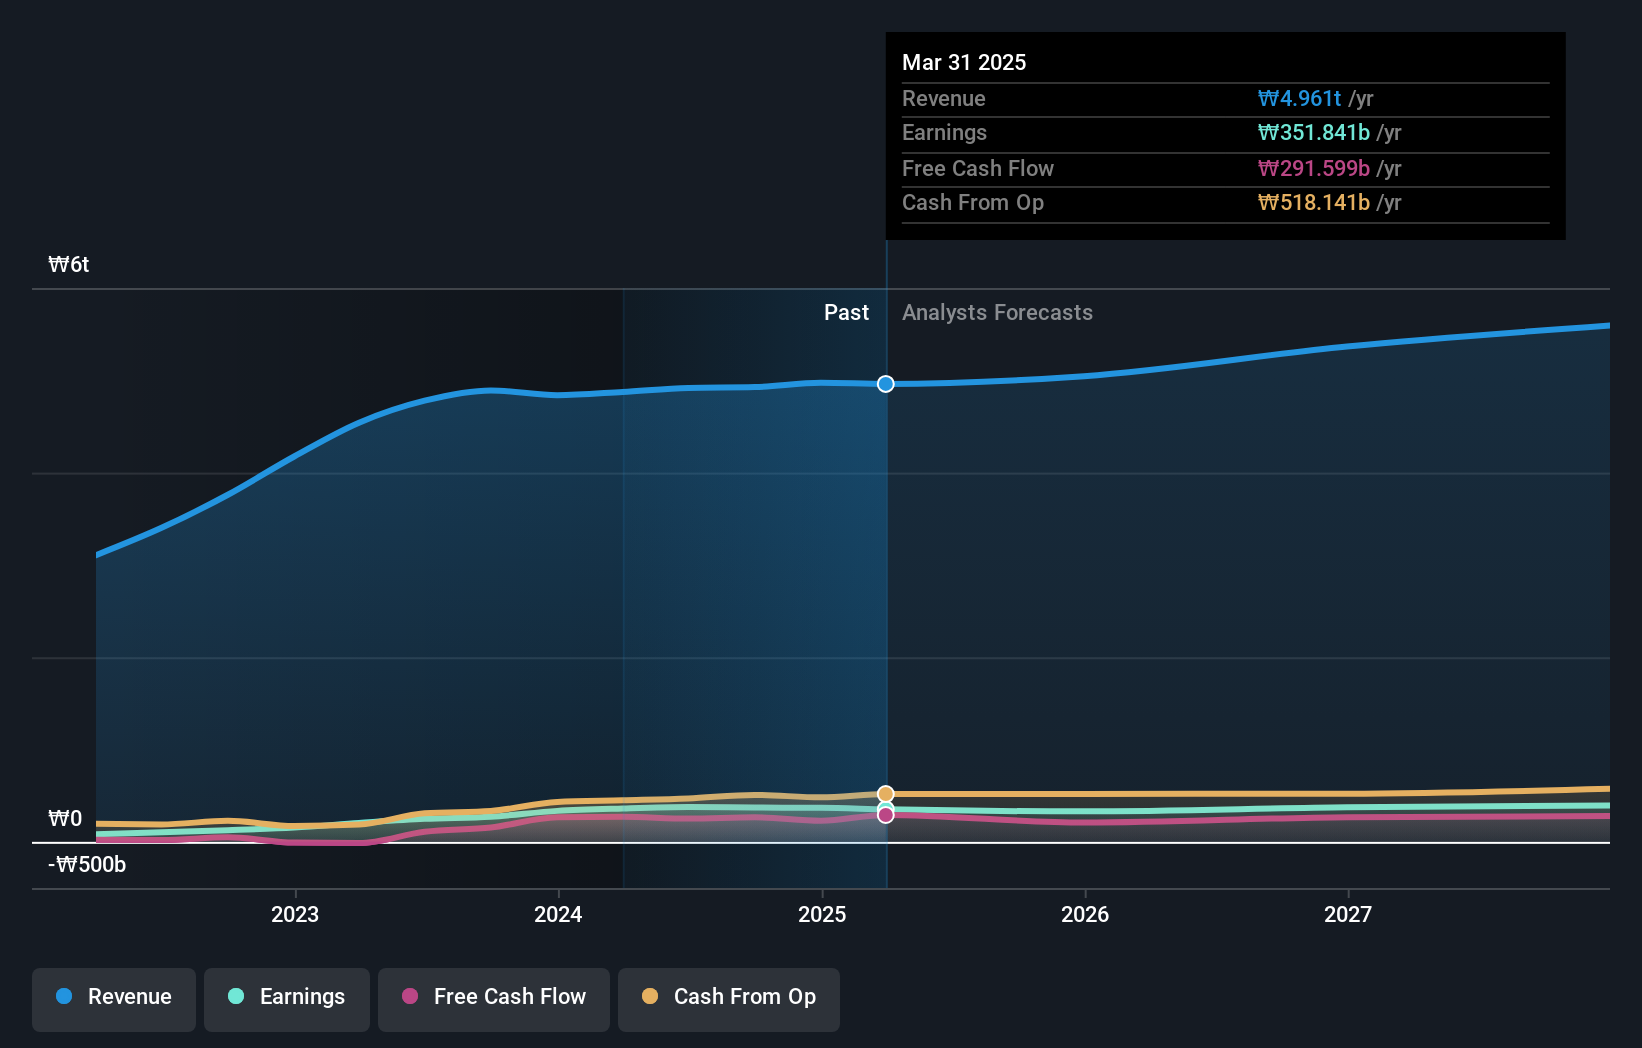This screenshot has width=1642, height=1048.
Task: Toggle the Earnings legend button
Action: (x=287, y=998)
